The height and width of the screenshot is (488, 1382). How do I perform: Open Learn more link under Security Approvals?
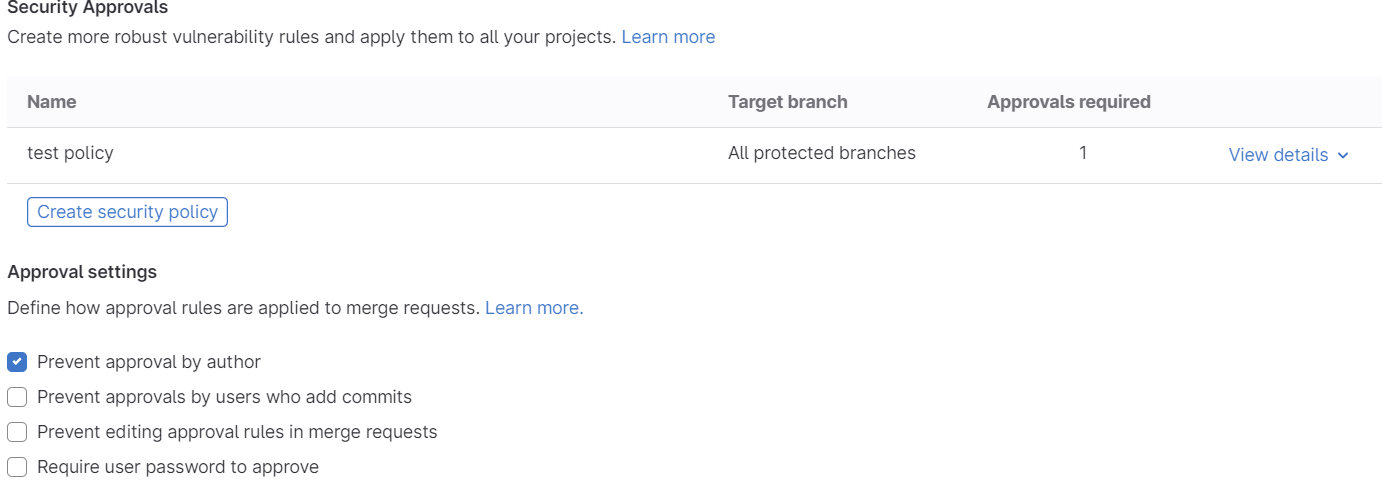668,37
